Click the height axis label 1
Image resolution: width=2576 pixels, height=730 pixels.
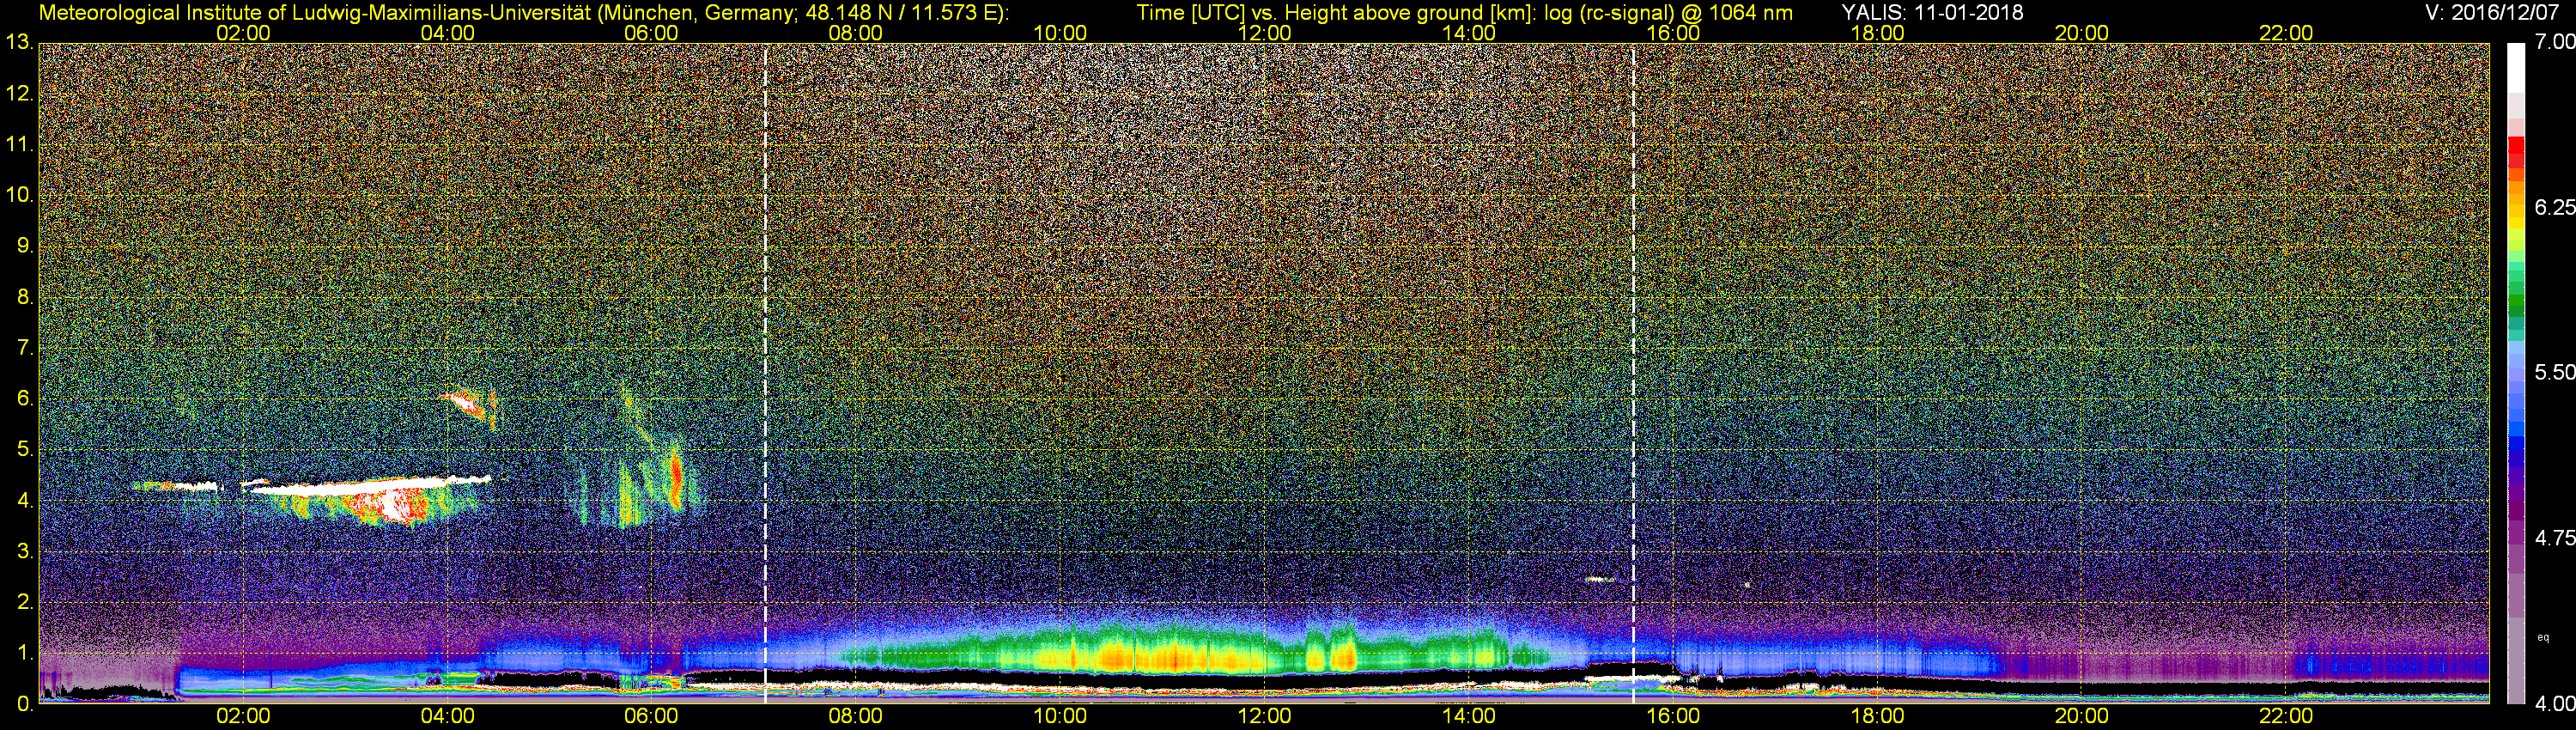click(25, 654)
